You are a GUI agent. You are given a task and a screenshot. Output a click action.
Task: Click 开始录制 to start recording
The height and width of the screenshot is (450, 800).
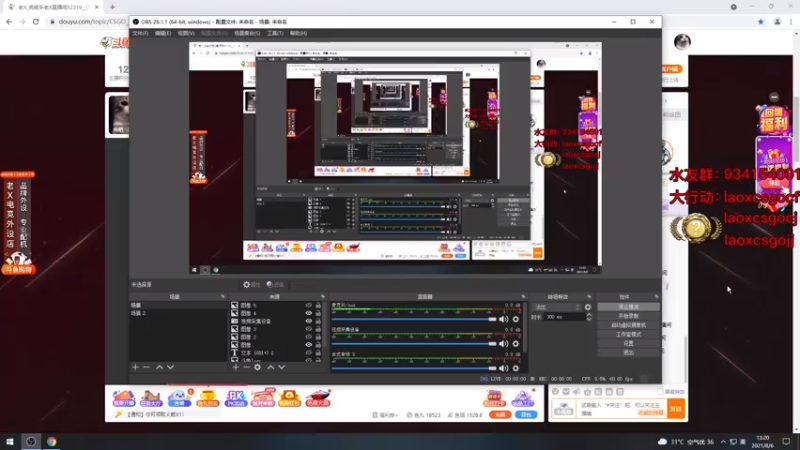(628, 316)
